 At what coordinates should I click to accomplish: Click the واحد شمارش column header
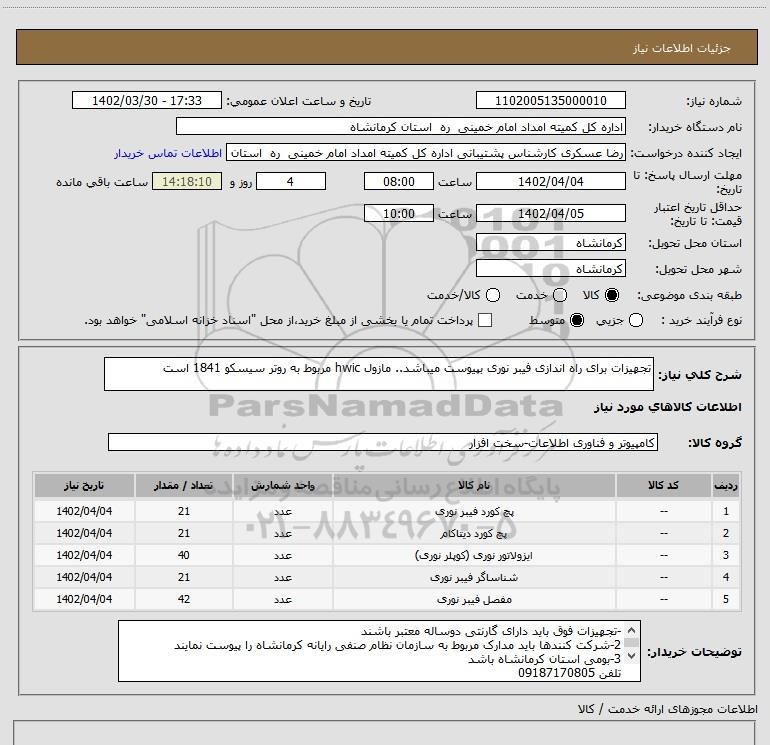(283, 486)
